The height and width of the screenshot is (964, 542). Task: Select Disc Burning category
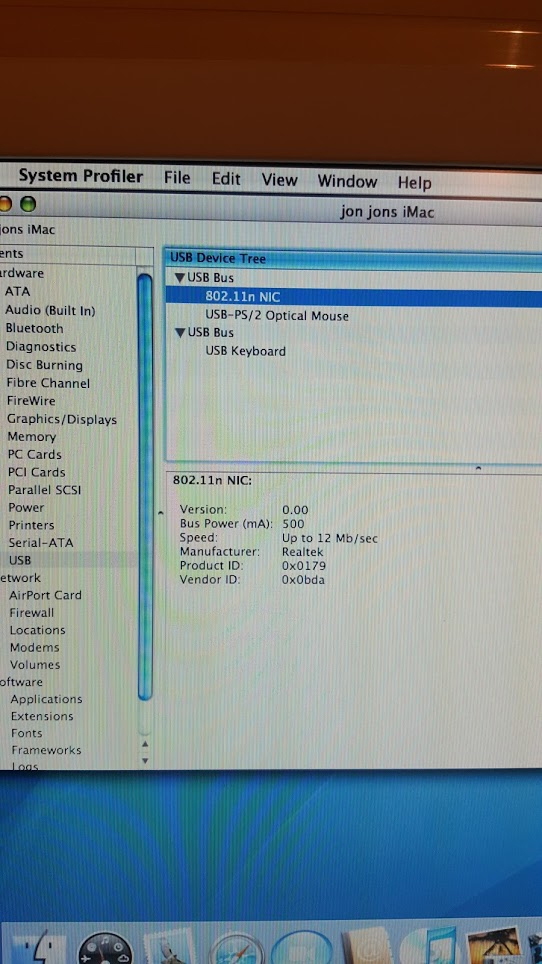click(x=44, y=365)
